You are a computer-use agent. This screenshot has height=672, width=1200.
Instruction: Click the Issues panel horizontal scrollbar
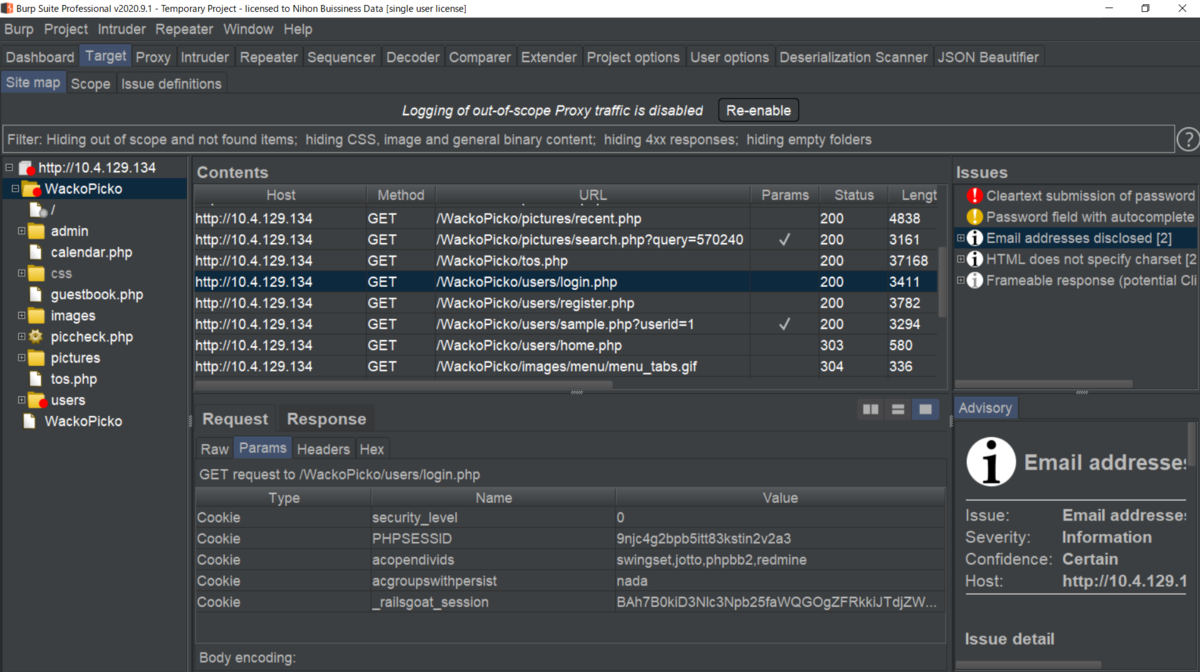pos(1044,384)
